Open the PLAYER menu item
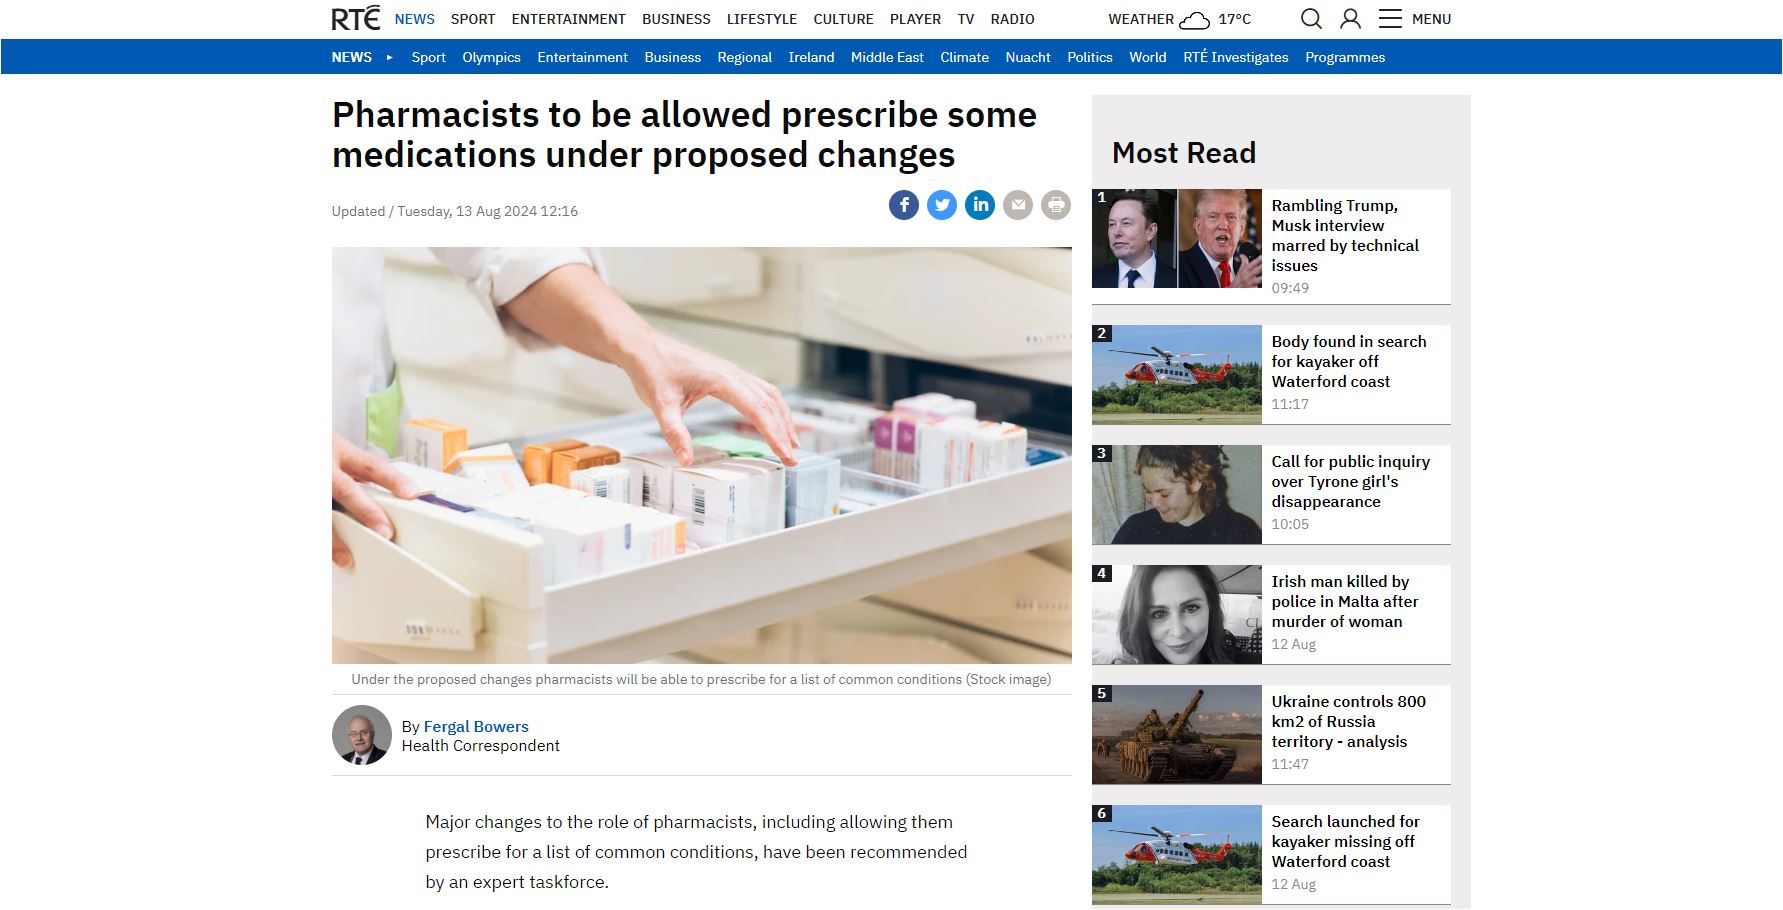The height and width of the screenshot is (910, 1783). point(915,19)
